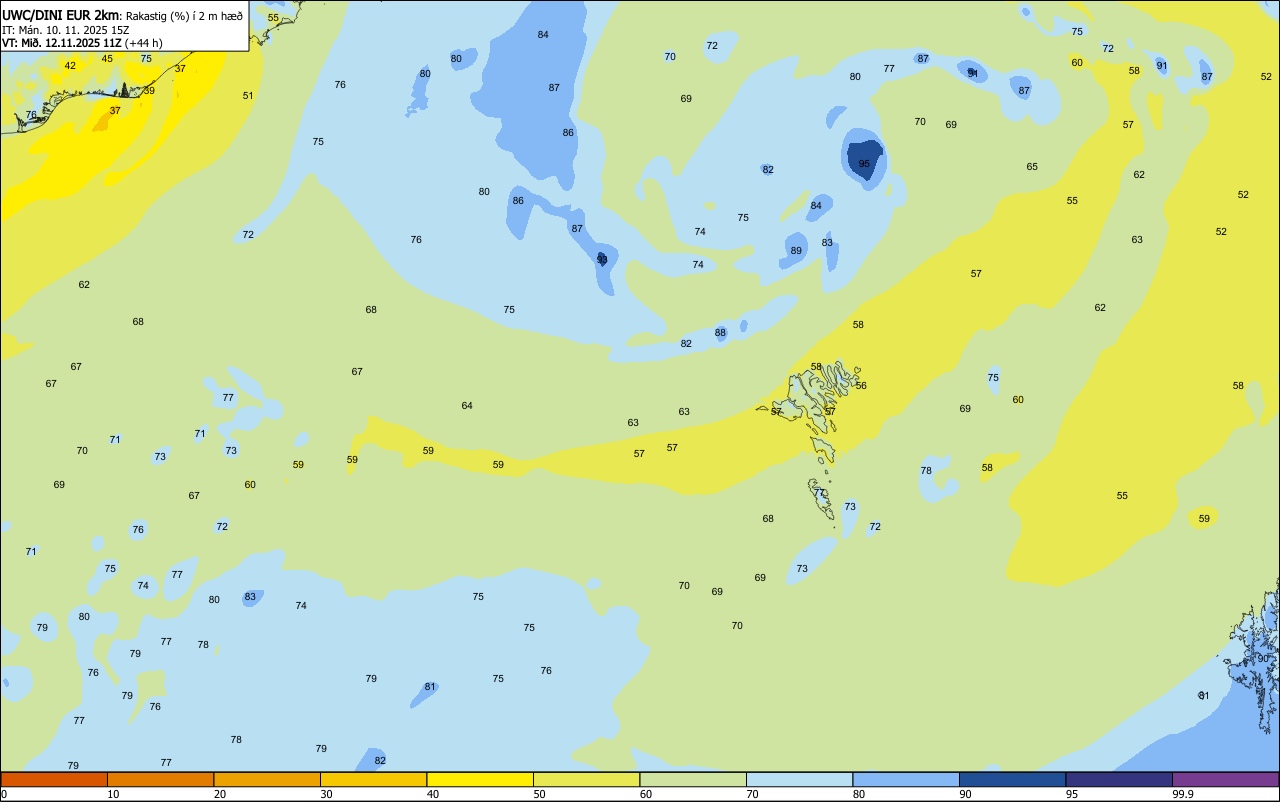Screen dimensions: 1280x802
Task: Select the 90–95 dark blue legend swatch
Action: coord(1012,779)
